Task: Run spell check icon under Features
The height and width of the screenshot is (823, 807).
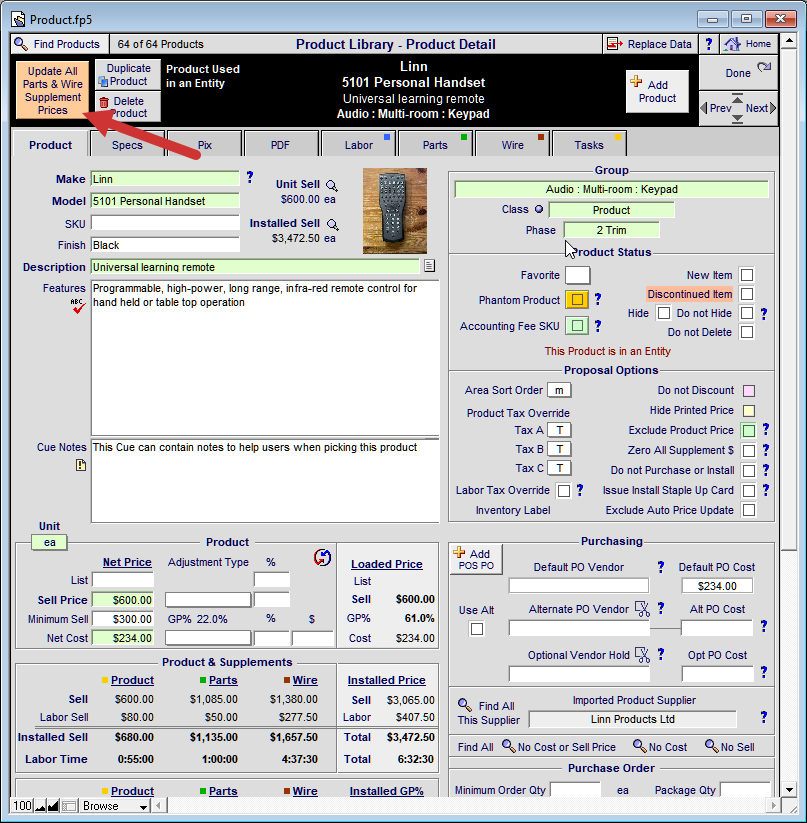Action: (78, 305)
